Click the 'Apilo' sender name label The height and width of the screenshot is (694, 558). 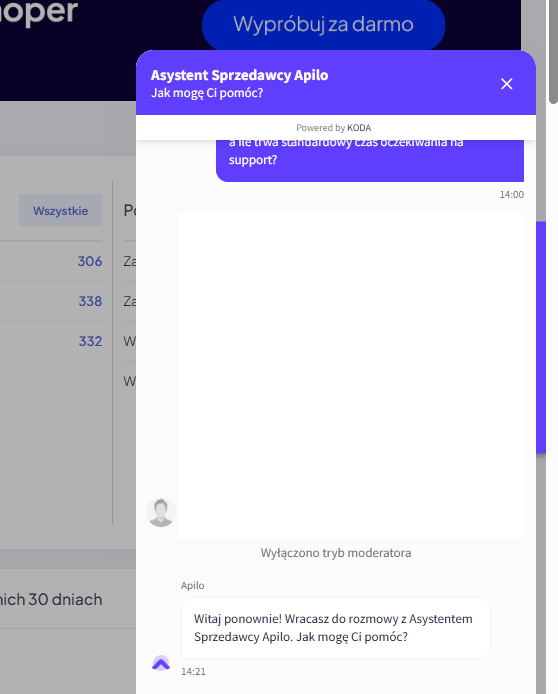[x=192, y=586]
